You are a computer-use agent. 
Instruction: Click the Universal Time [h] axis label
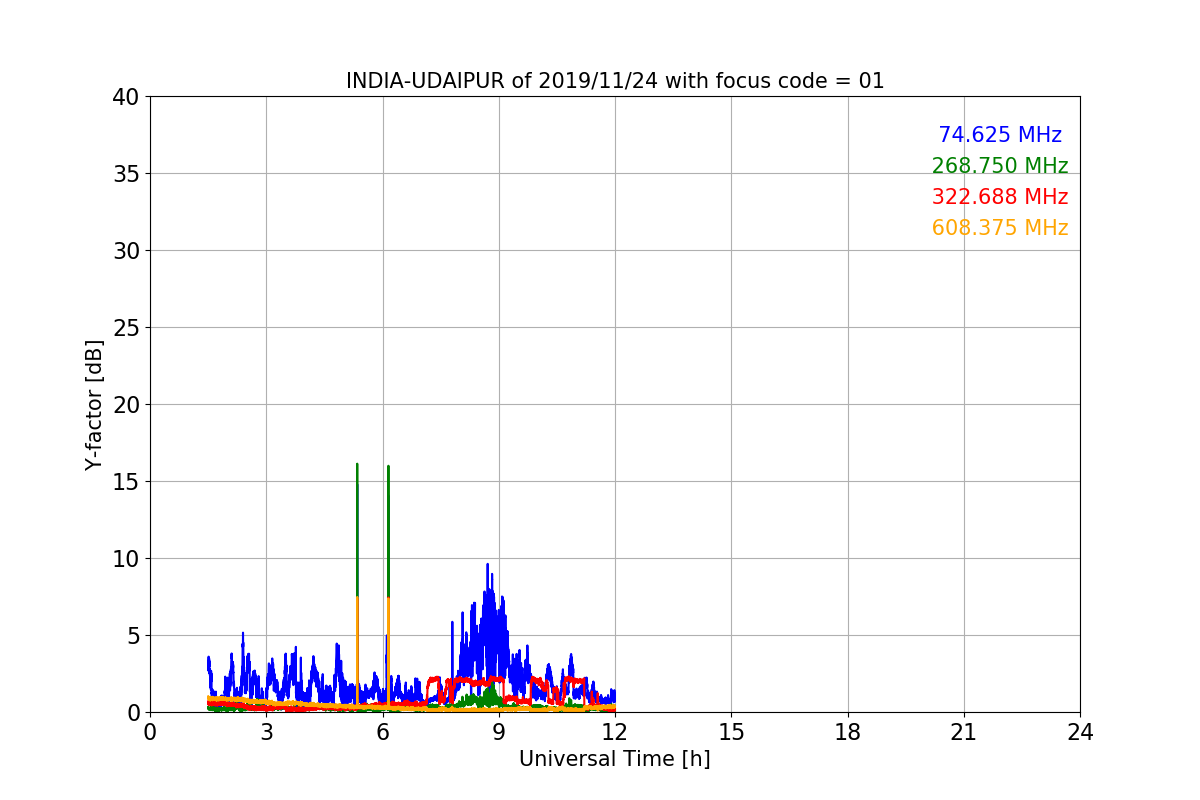[614, 759]
